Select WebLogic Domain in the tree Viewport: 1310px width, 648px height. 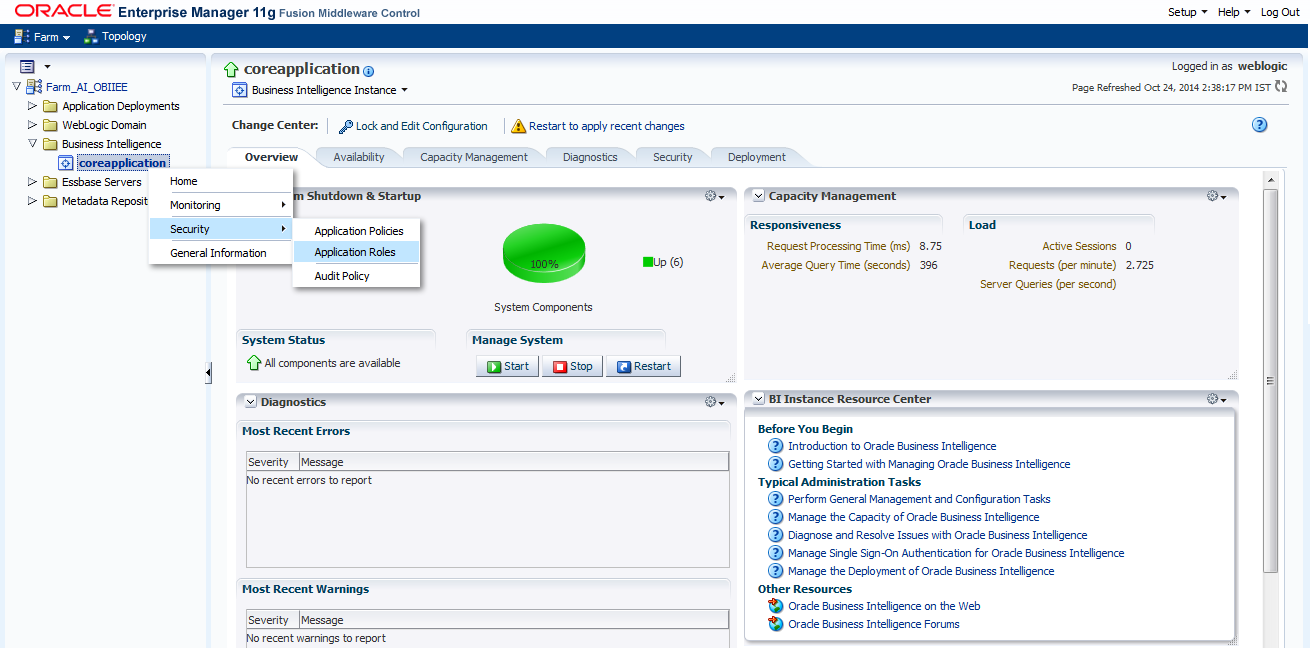click(104, 125)
